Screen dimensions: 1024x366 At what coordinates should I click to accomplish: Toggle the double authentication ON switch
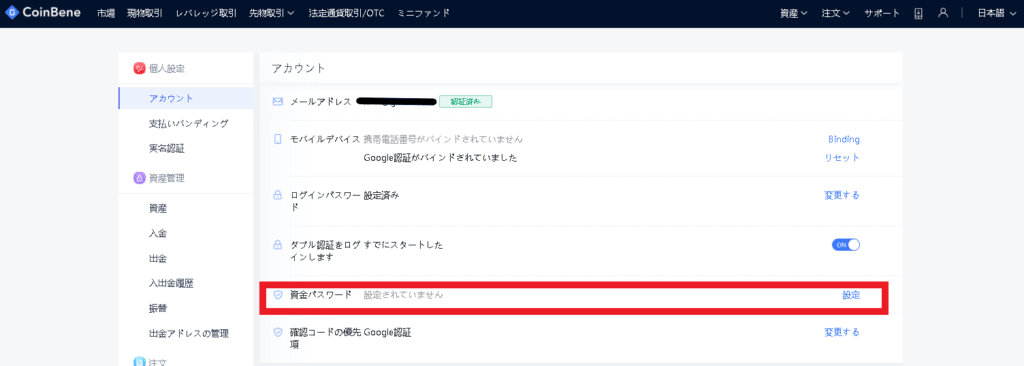click(x=846, y=244)
